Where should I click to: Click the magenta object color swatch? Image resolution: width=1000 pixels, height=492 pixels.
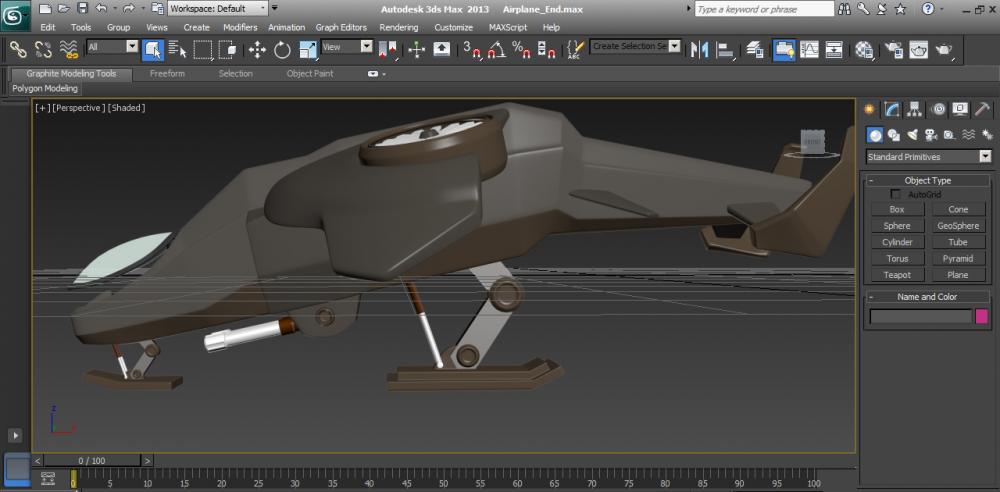982,317
